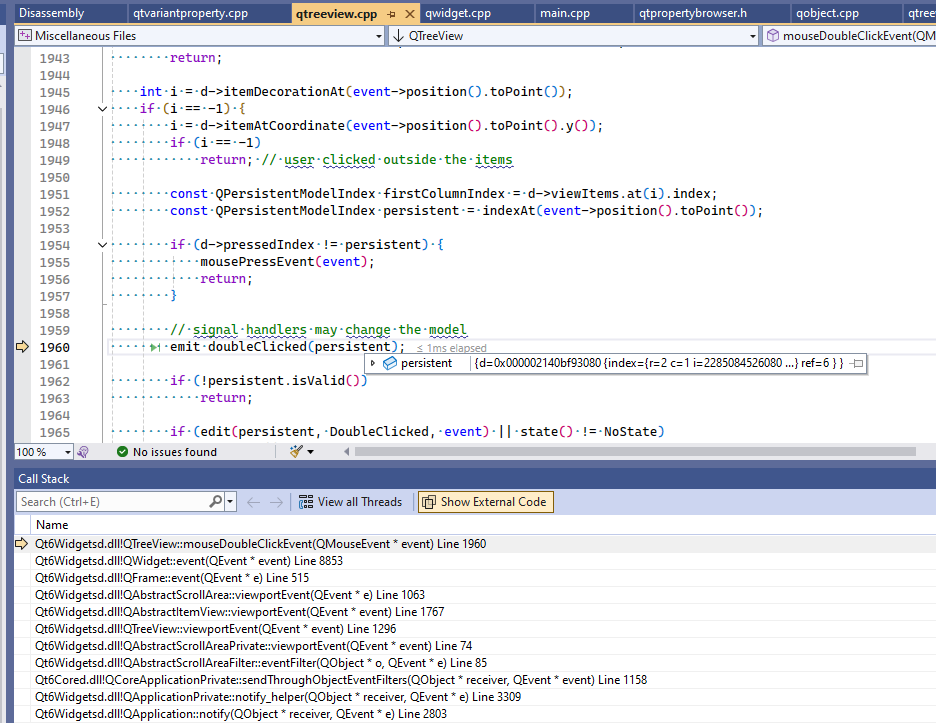Screen dimensions: 936x723
Task: Open the main.cpp tab
Action: (565, 13)
